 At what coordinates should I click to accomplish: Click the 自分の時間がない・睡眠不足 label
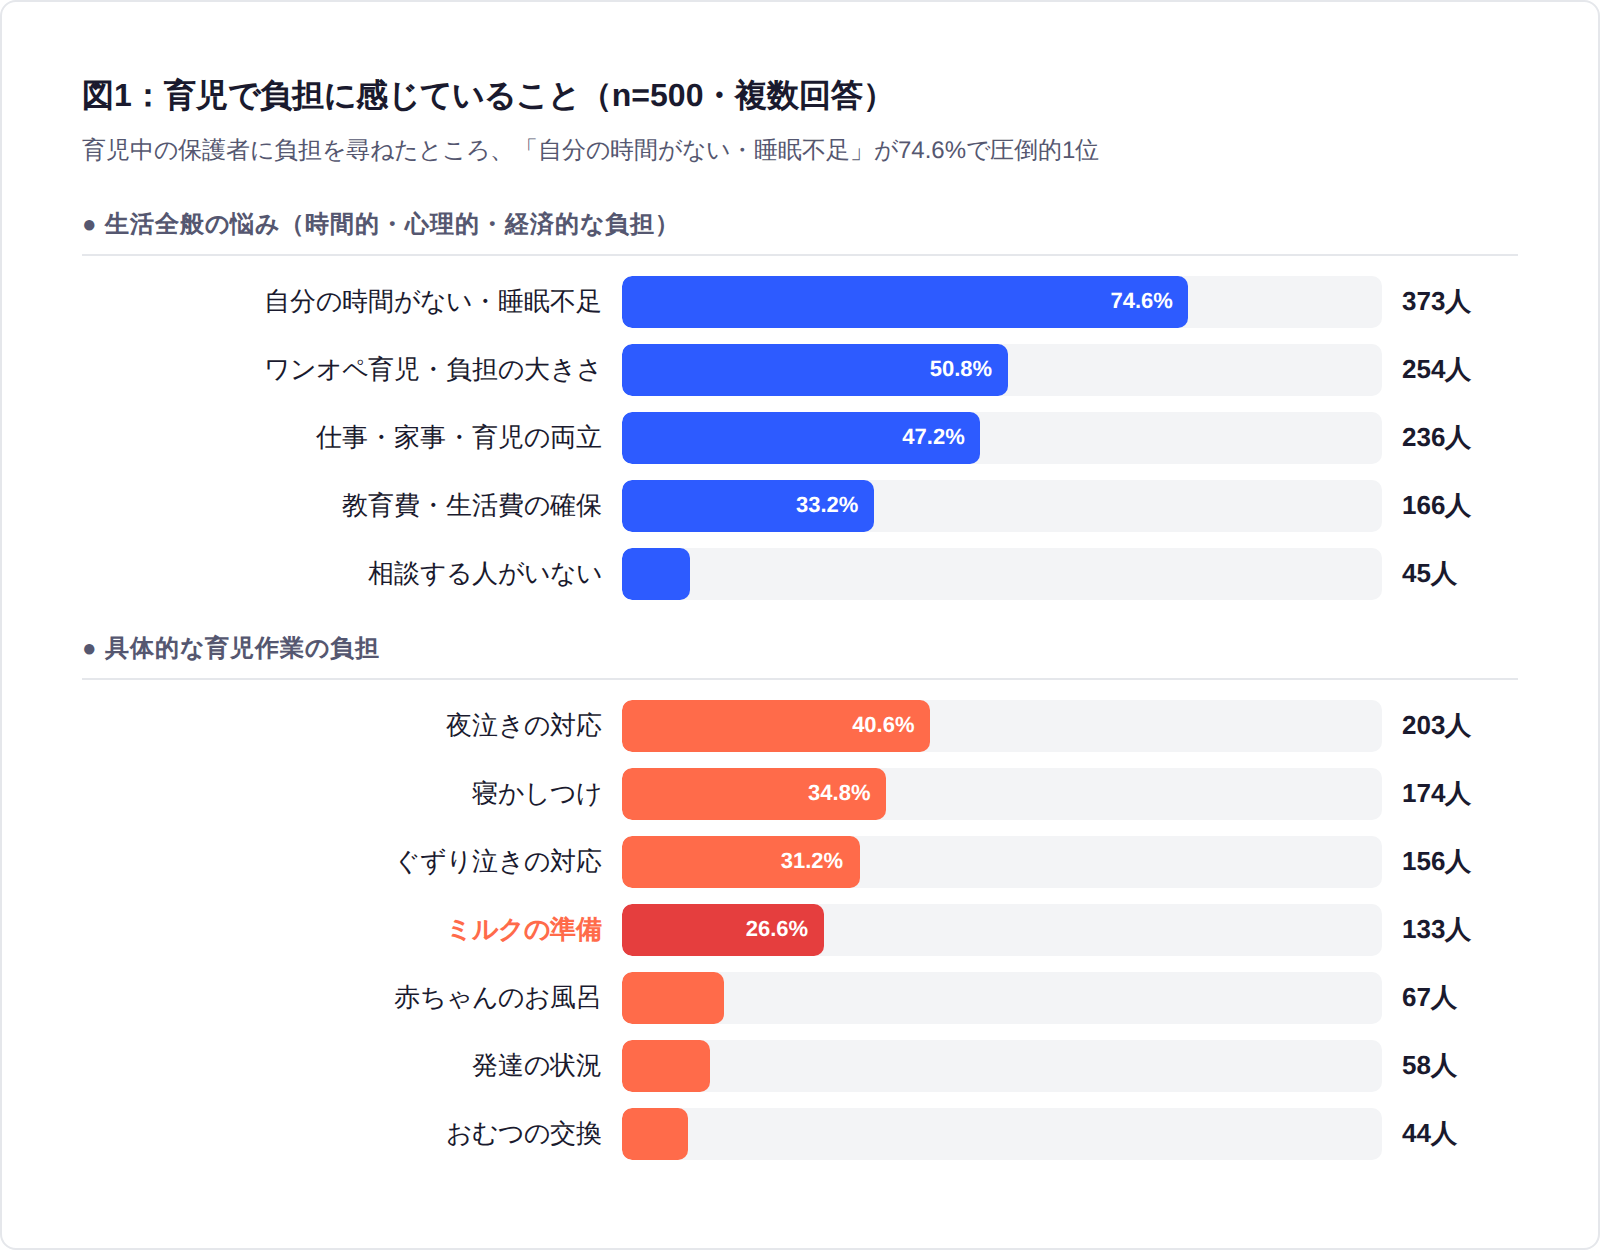[432, 302]
